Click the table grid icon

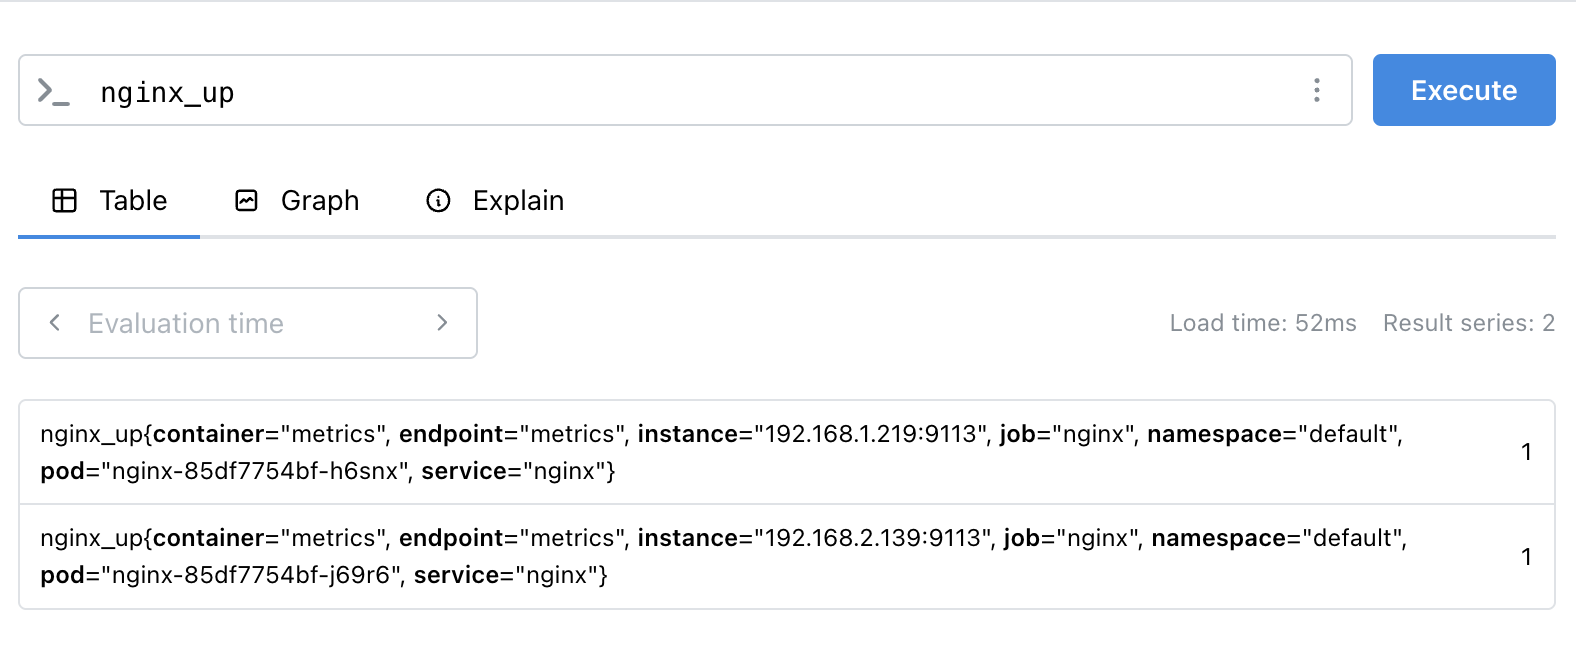(64, 201)
